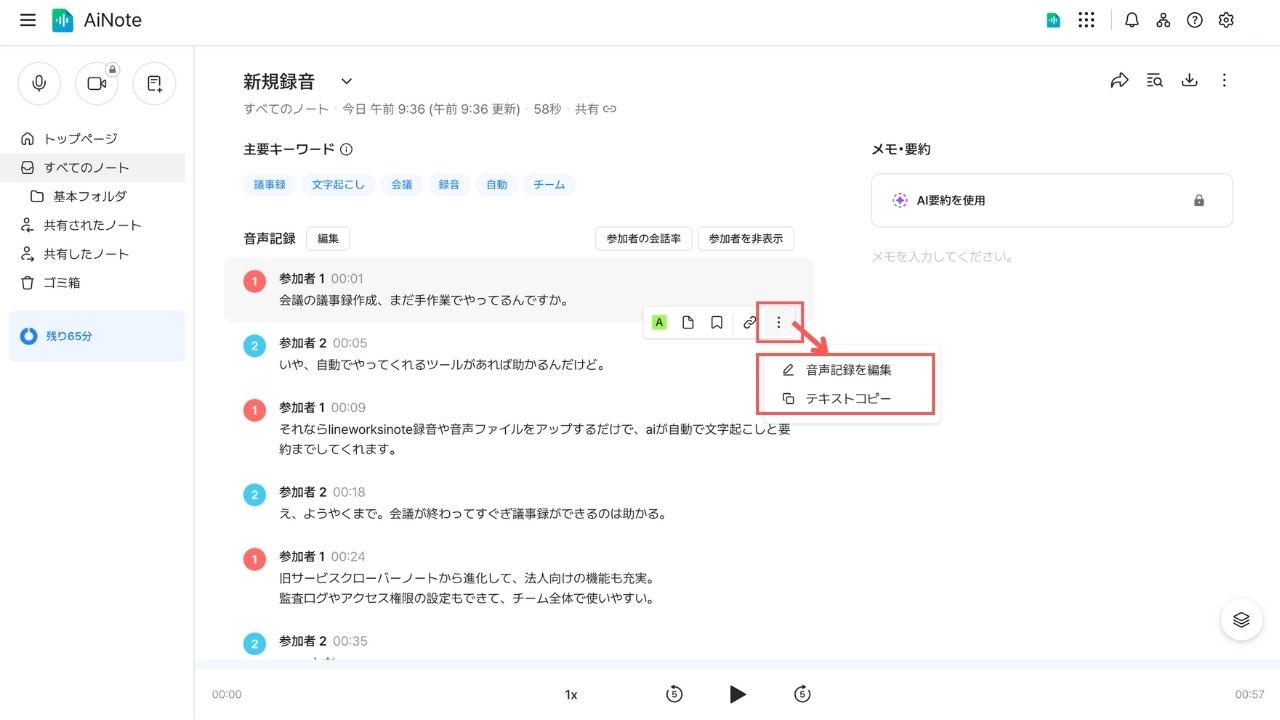Click the copy link icon on transcript toolbar
Screen dimensions: 1280x720
click(749, 322)
